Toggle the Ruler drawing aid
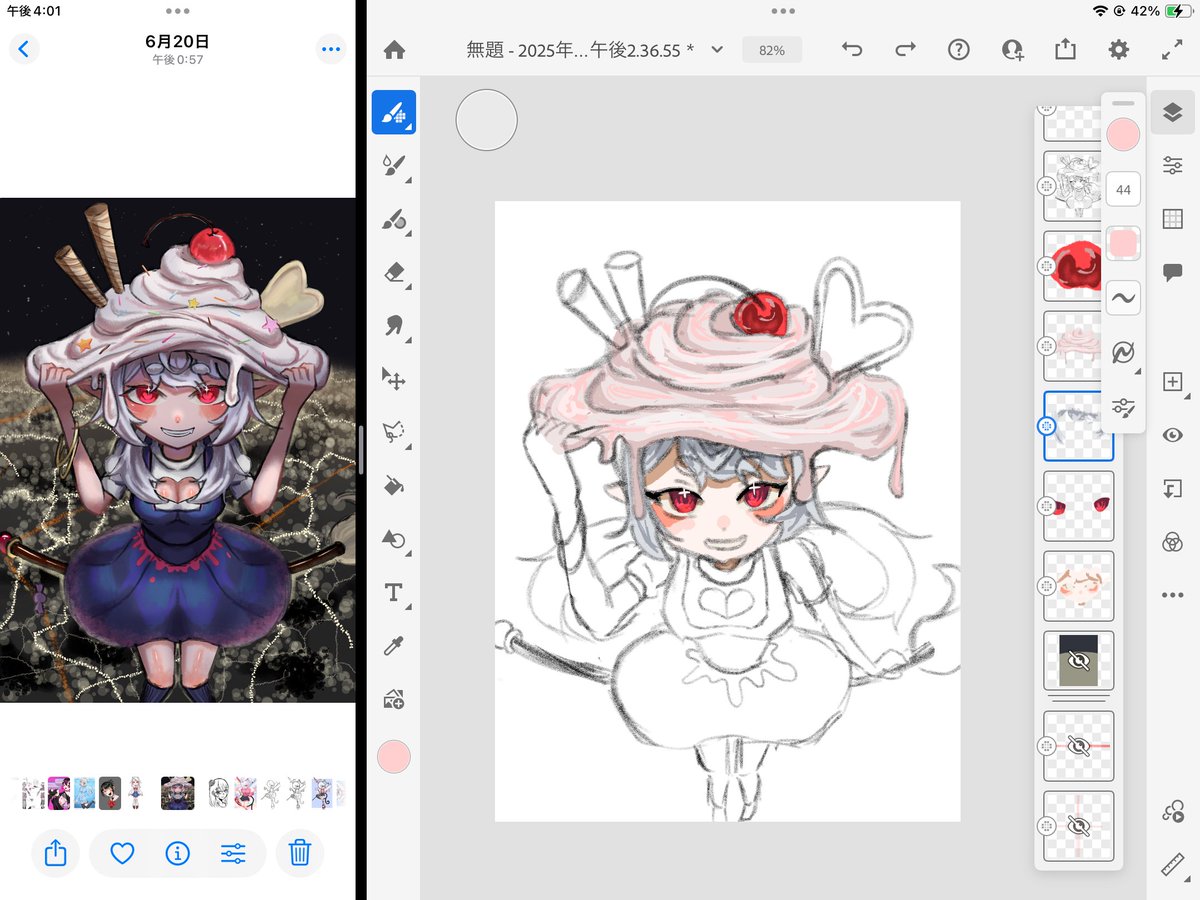The image size is (1200, 900). pyautogui.click(x=1173, y=866)
